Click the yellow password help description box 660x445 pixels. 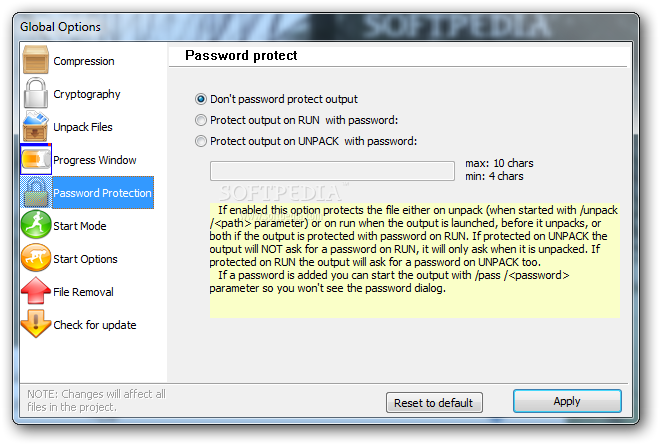[415, 260]
